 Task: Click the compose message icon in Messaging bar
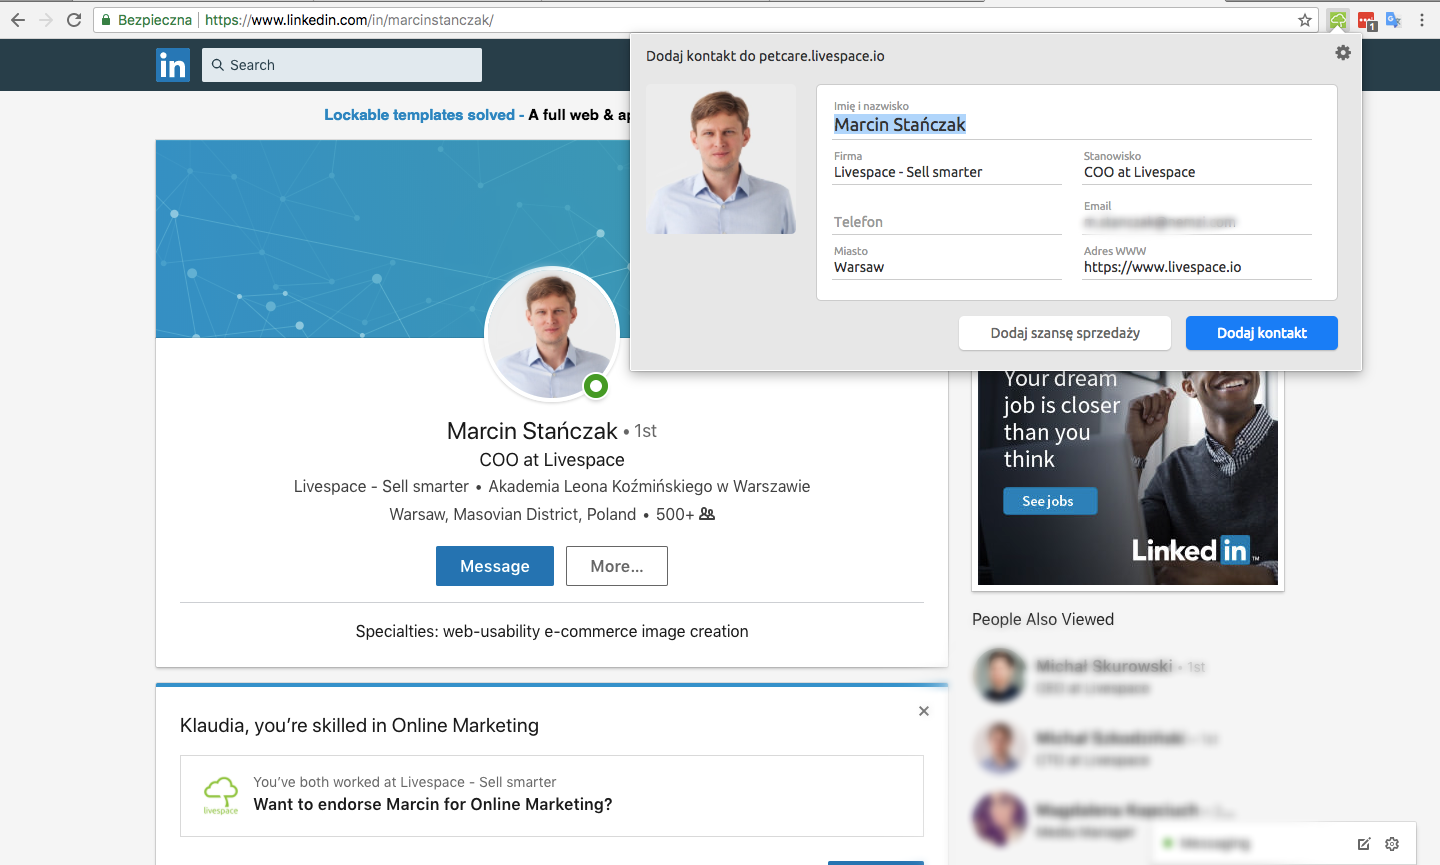pos(1364,844)
